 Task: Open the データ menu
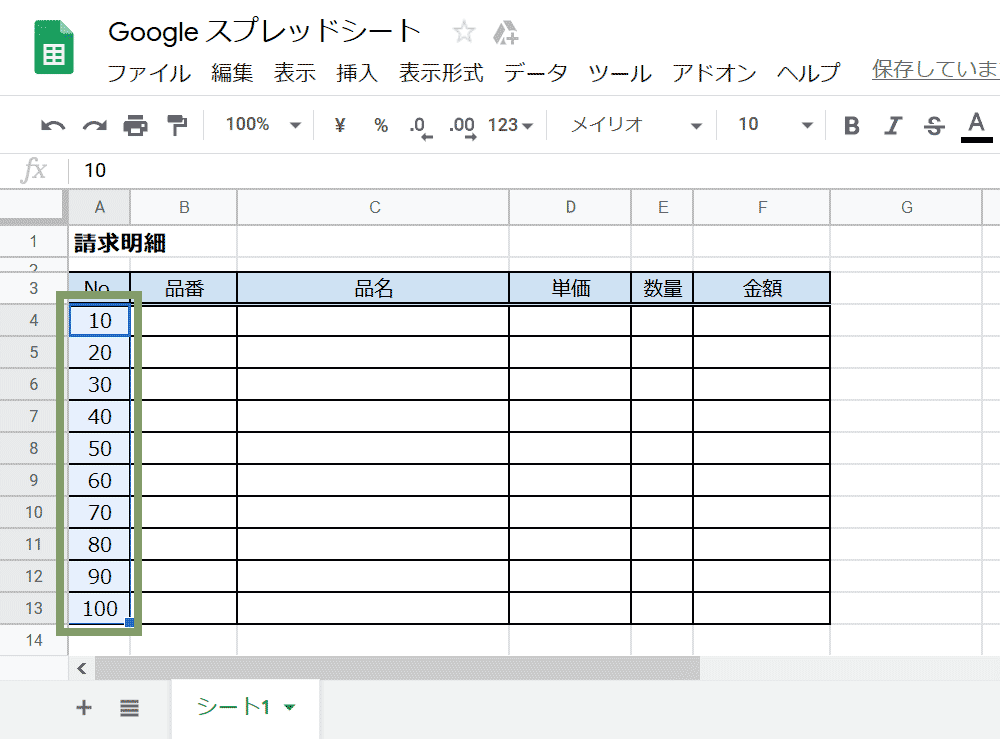point(536,73)
